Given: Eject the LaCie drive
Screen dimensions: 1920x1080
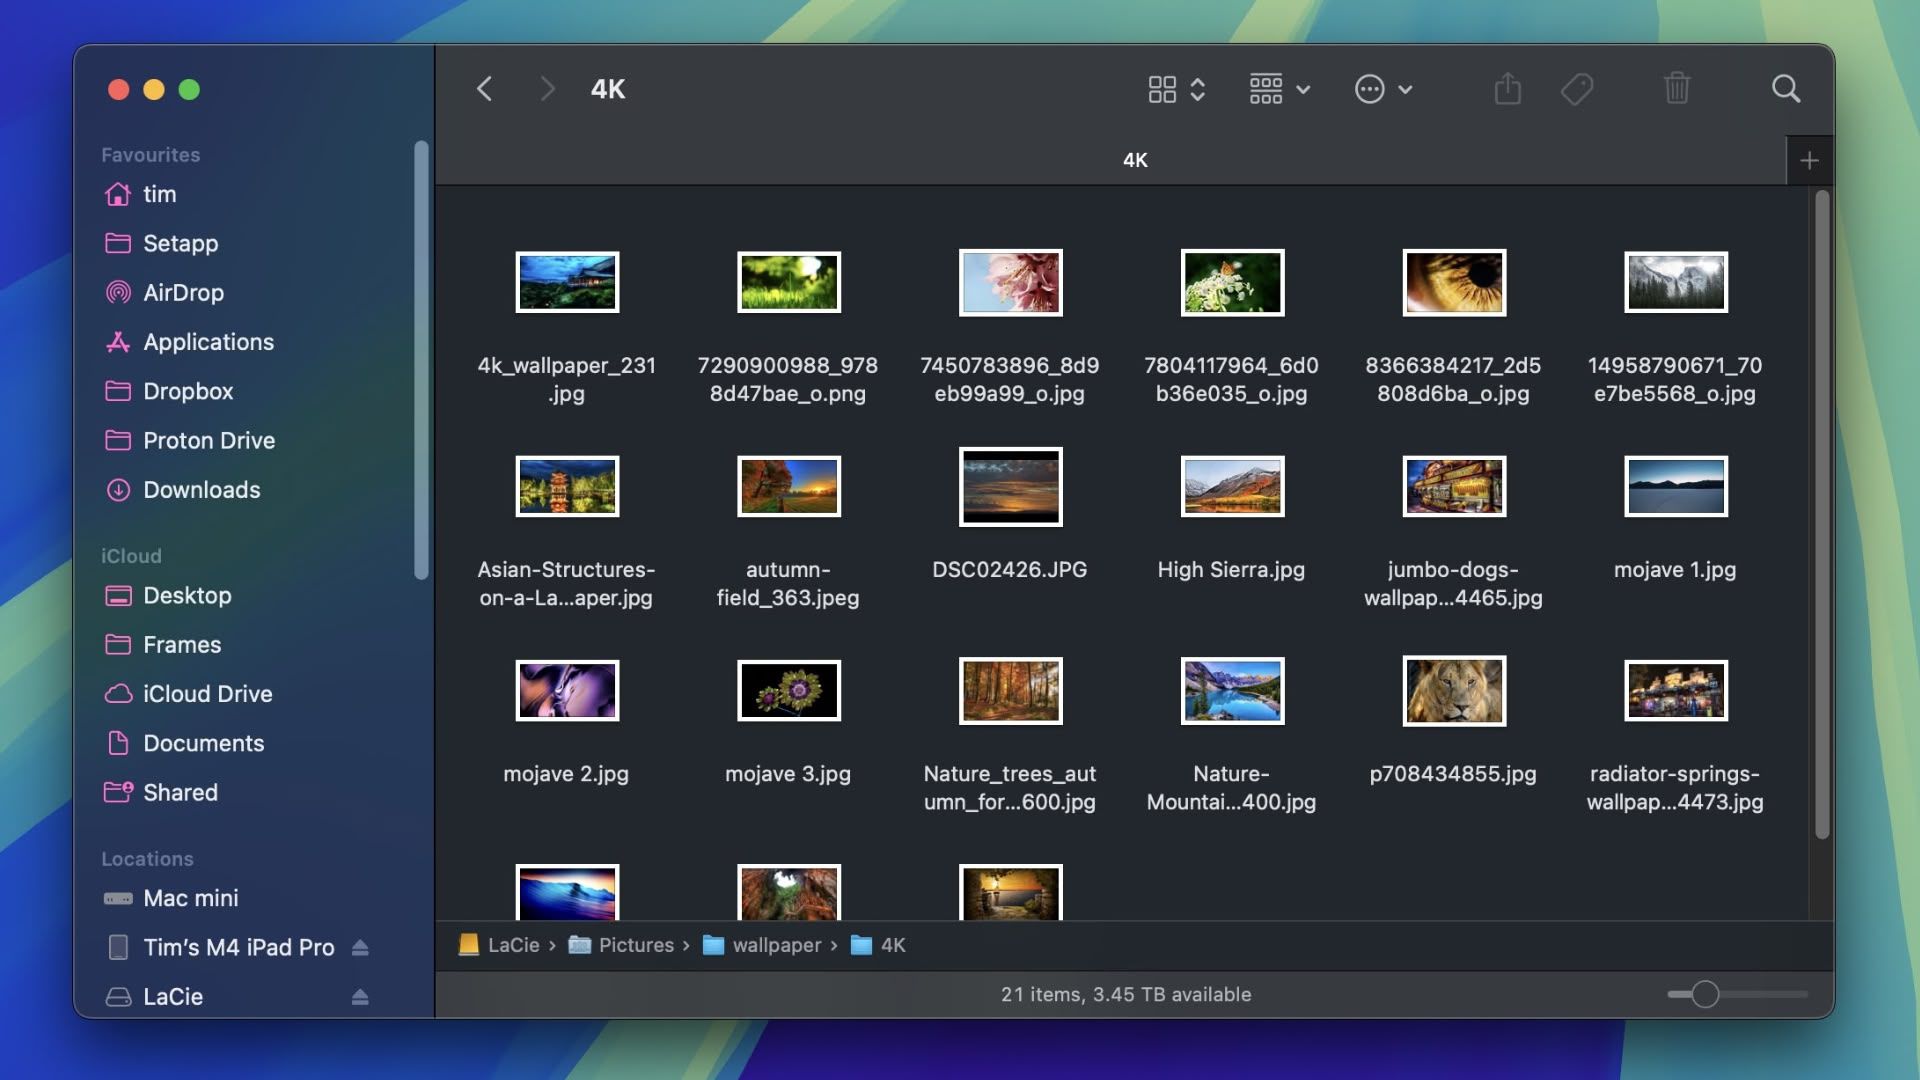Looking at the screenshot, I should 360,997.
